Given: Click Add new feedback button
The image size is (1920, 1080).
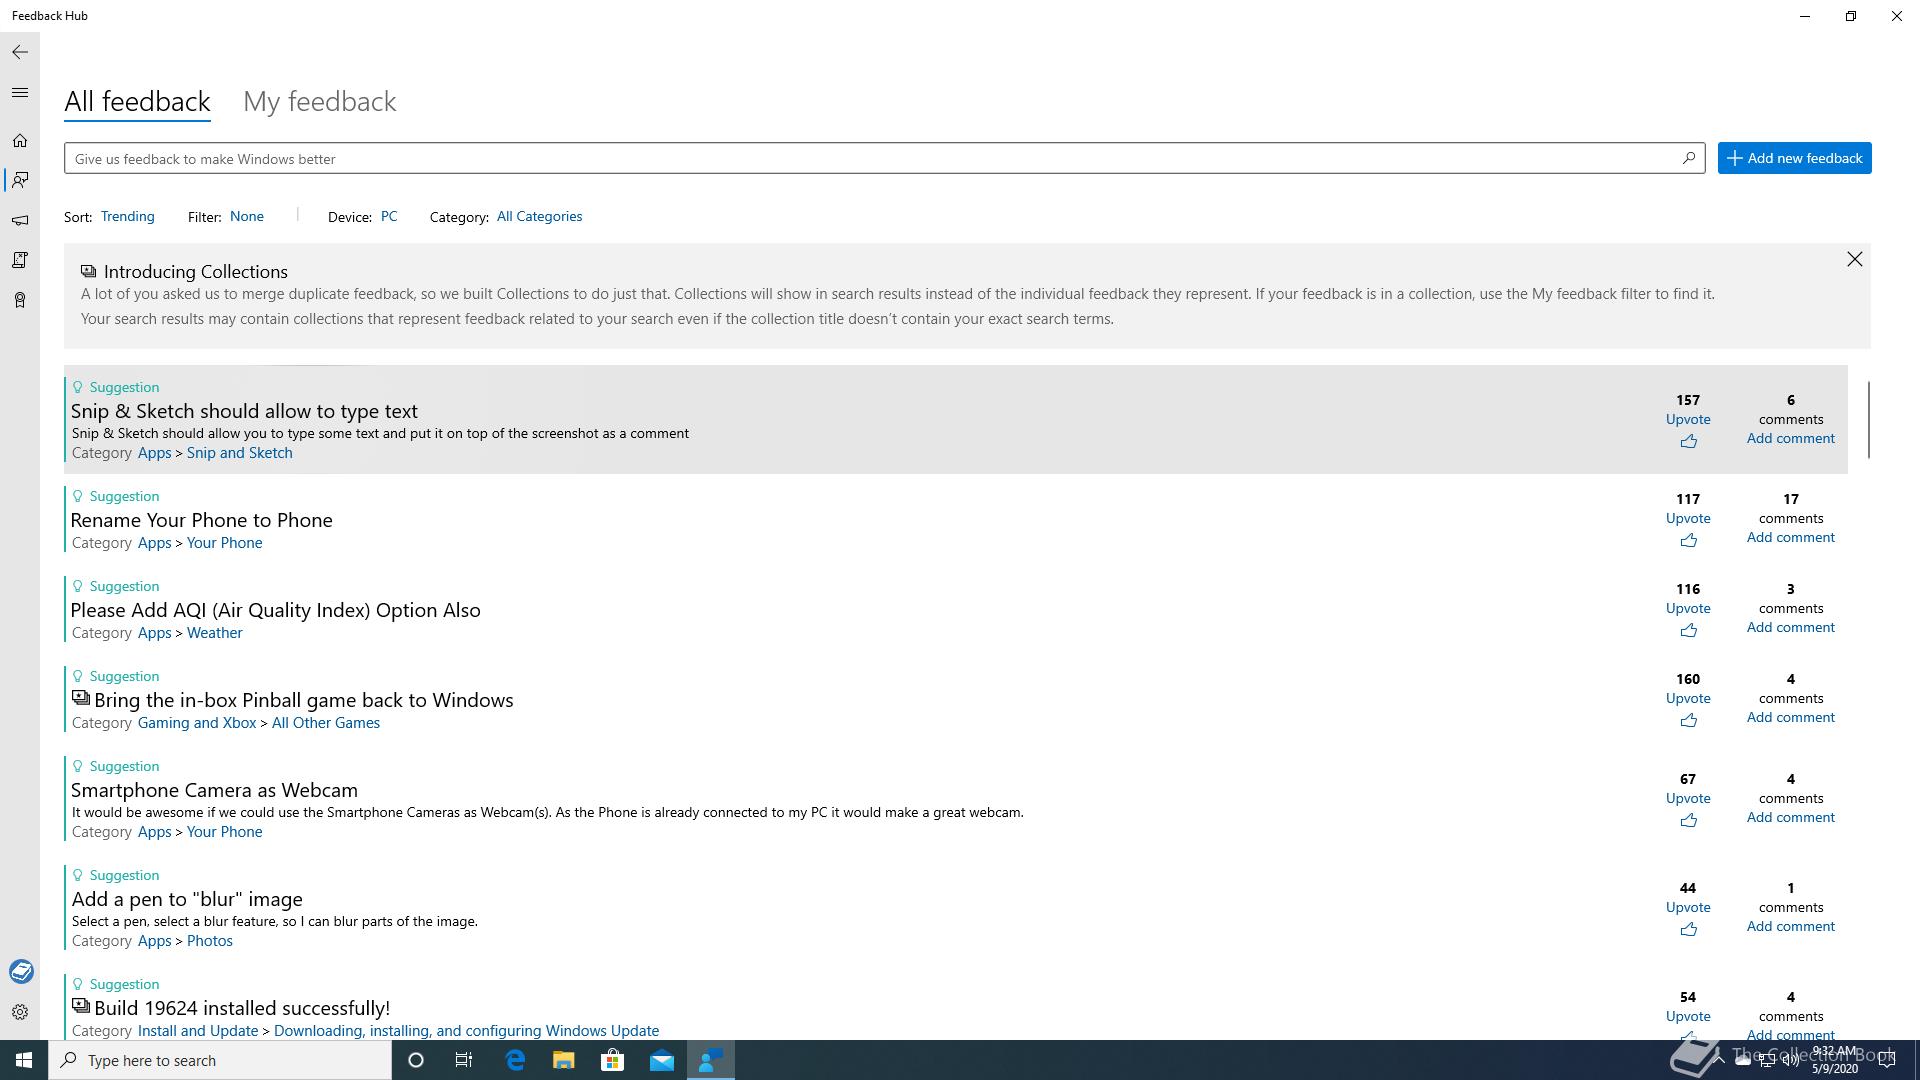Looking at the screenshot, I should [x=1795, y=158].
